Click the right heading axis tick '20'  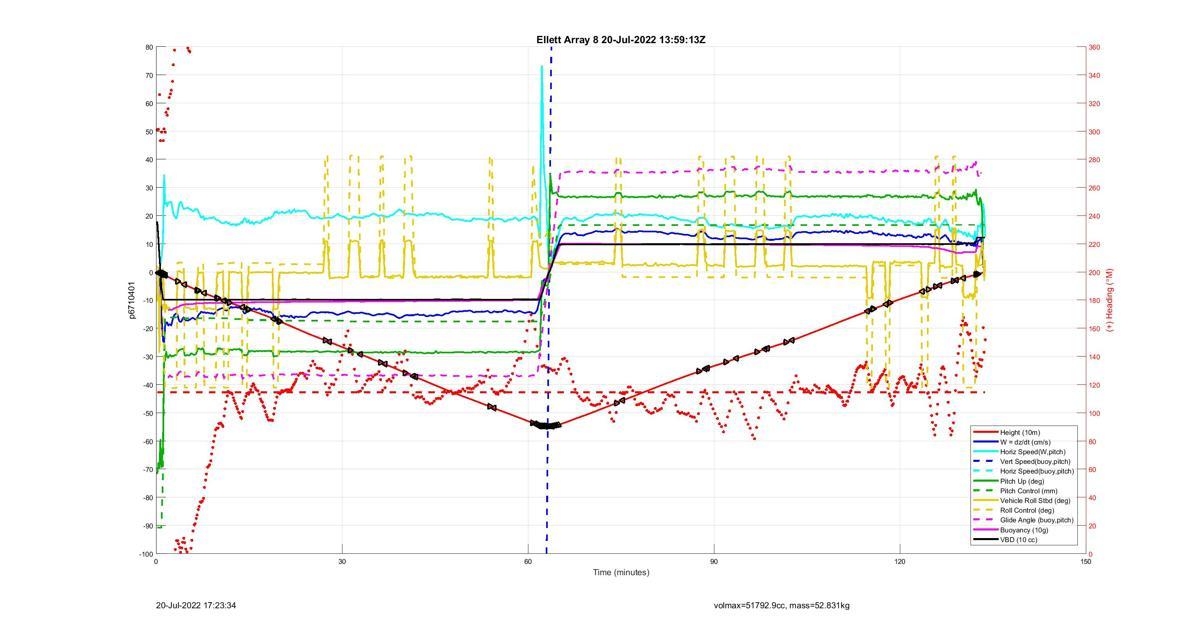coord(1093,526)
